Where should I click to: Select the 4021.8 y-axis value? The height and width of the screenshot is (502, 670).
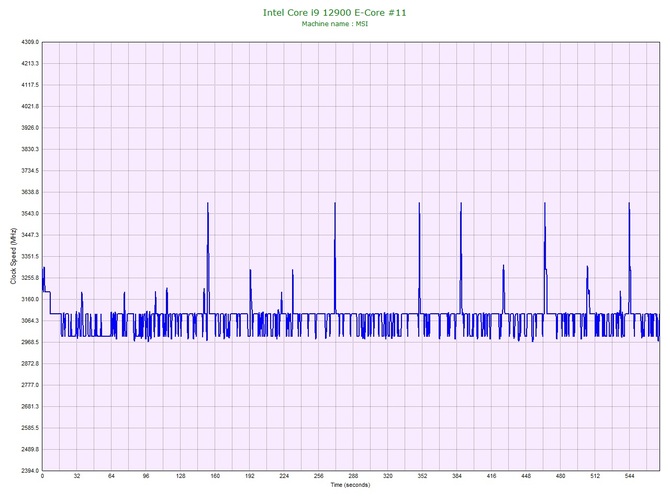[30, 106]
